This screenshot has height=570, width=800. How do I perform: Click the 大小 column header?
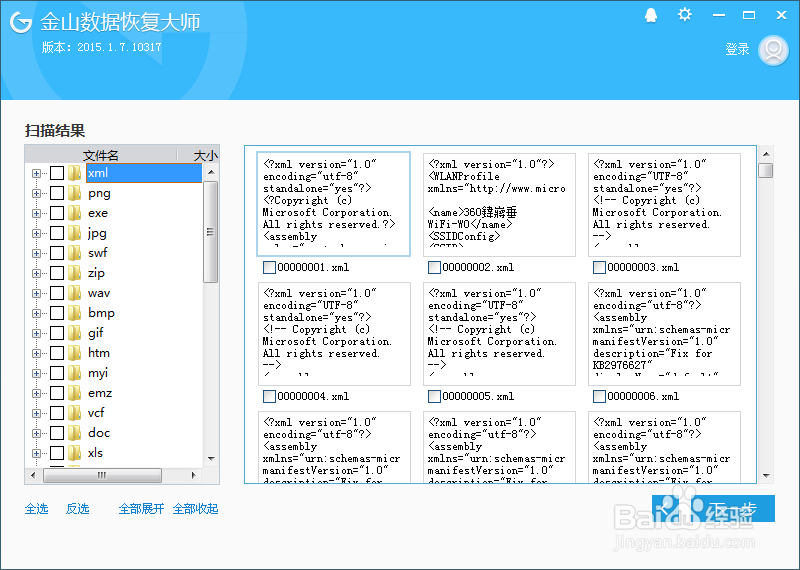[x=206, y=155]
